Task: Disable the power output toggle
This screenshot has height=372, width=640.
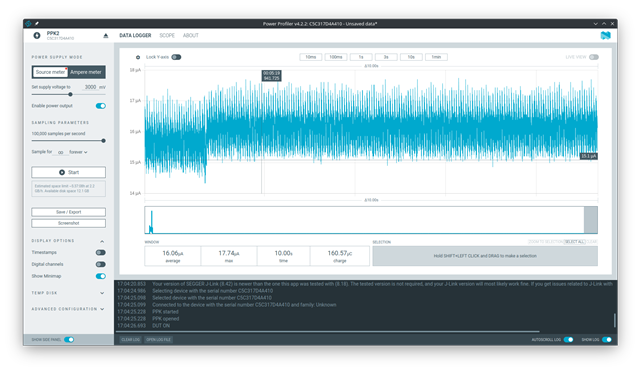Action: click(x=101, y=106)
